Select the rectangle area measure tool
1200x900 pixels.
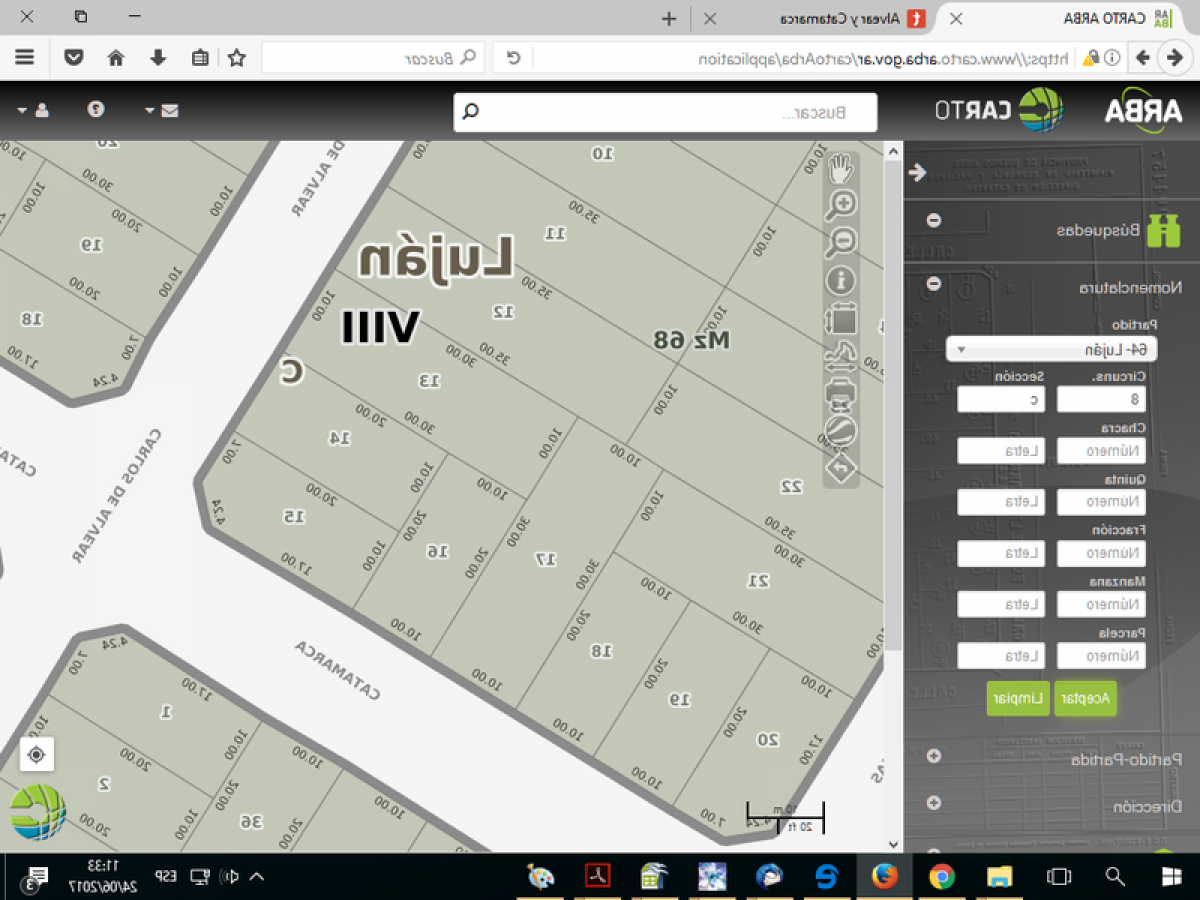point(841,318)
